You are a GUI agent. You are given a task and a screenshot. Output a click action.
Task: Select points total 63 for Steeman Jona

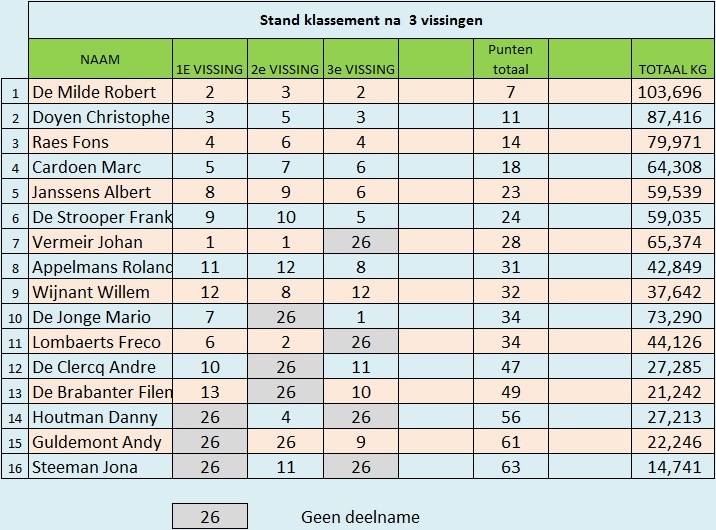click(511, 467)
